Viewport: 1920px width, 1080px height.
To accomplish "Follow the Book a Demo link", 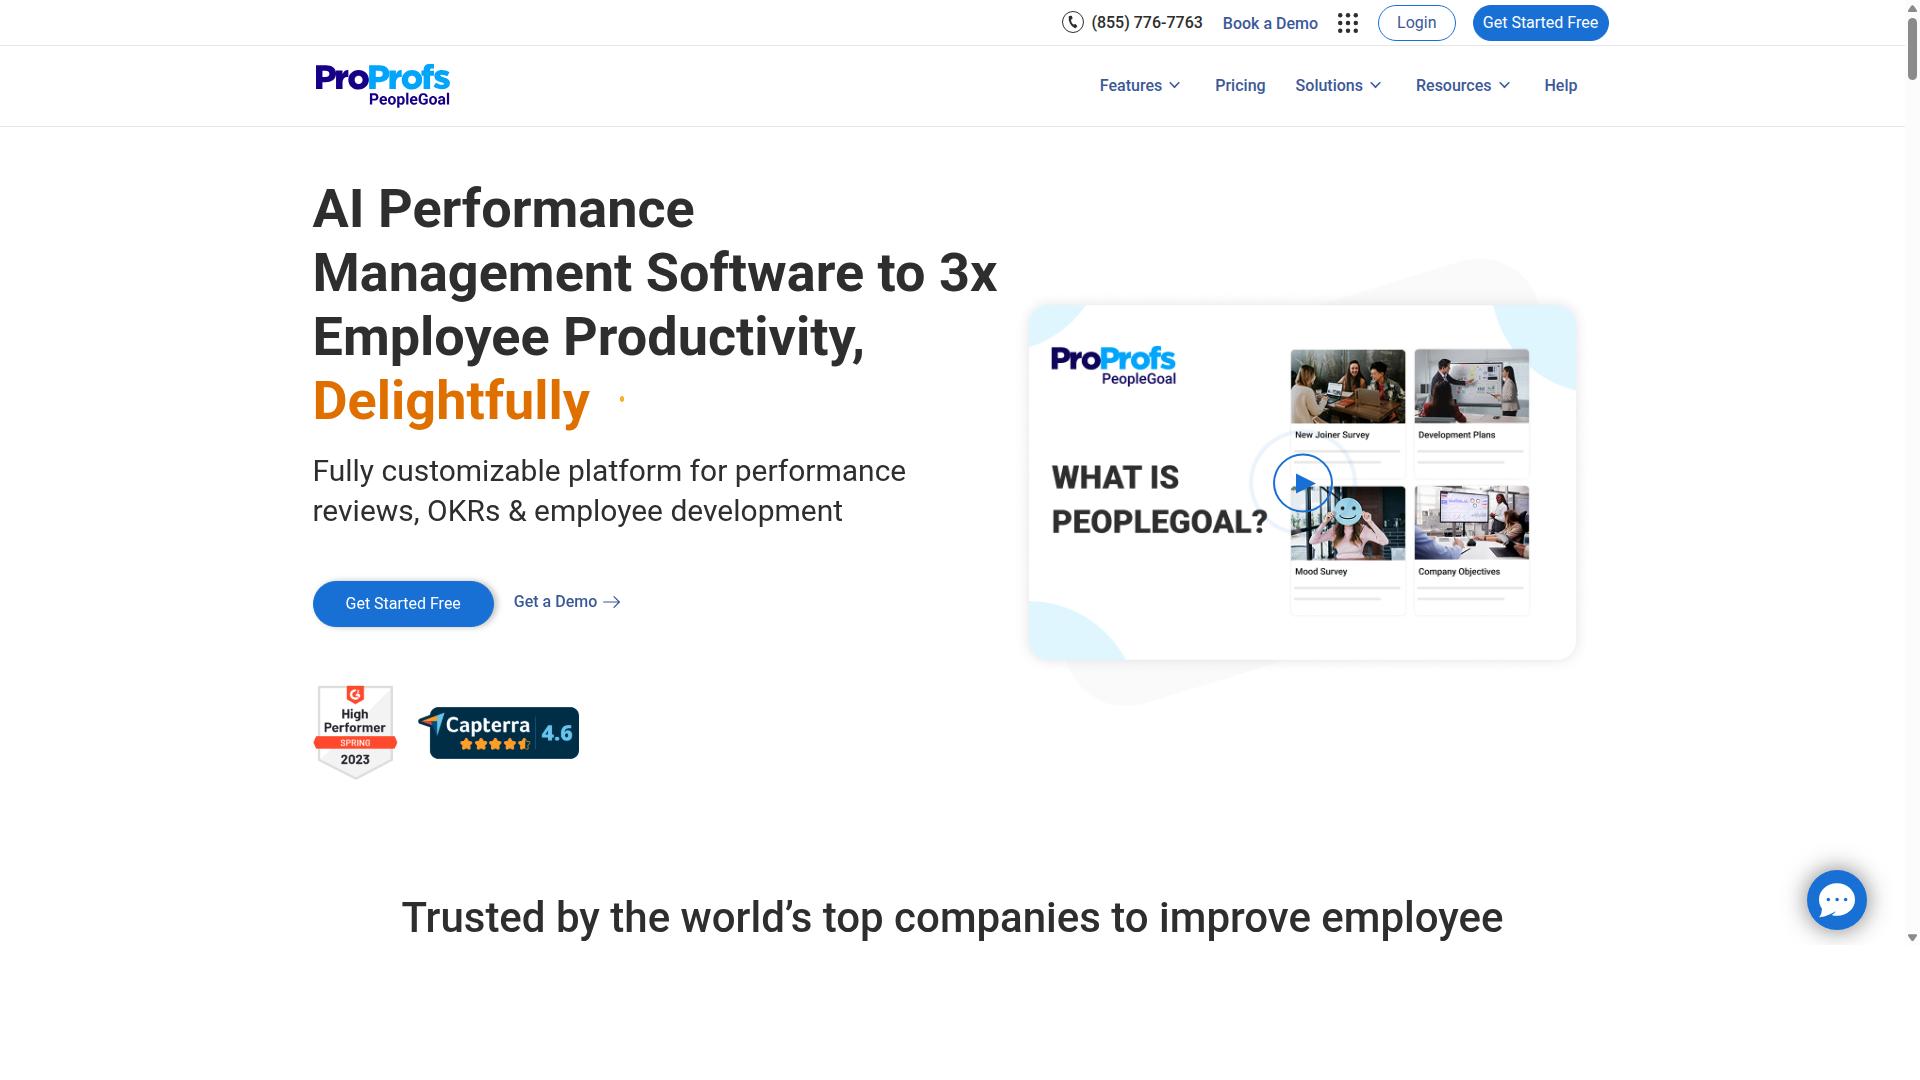I will 1270,23.
